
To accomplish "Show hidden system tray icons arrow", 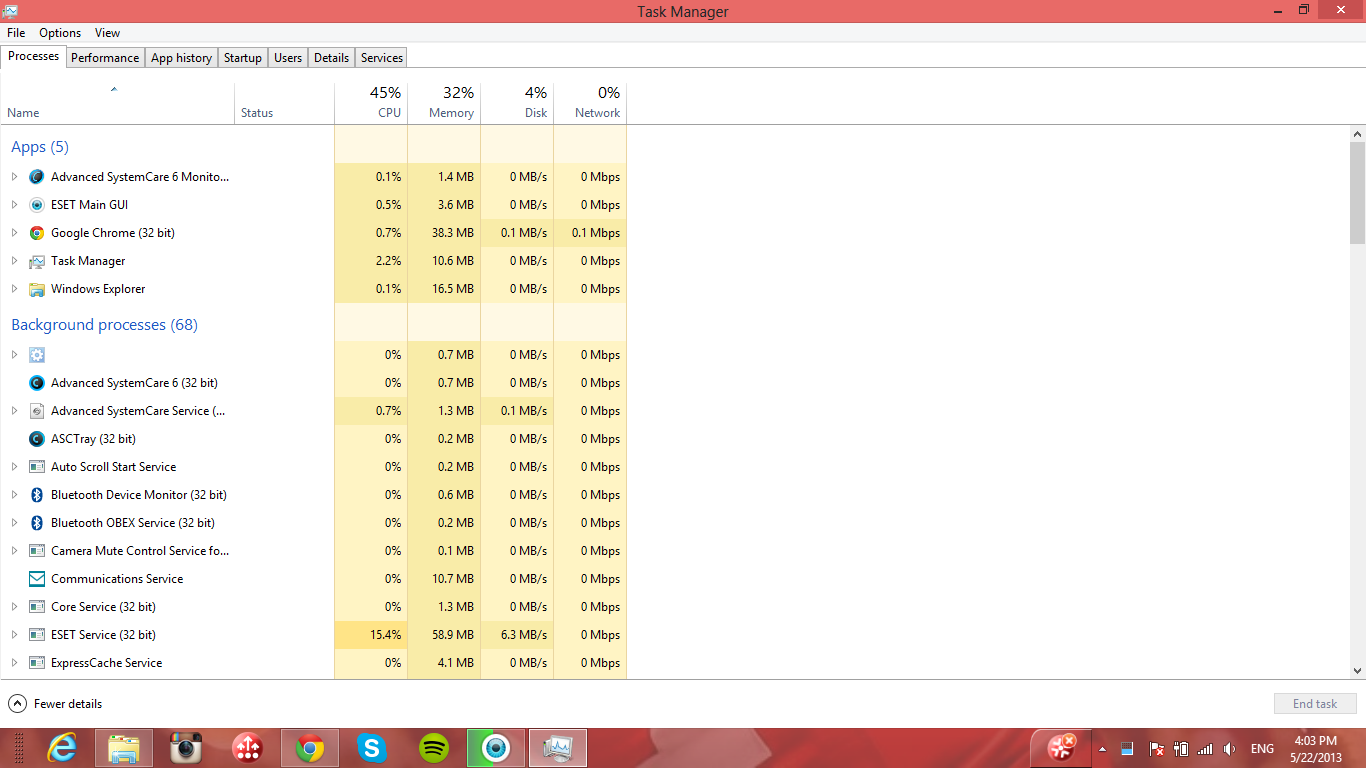I will point(1102,749).
